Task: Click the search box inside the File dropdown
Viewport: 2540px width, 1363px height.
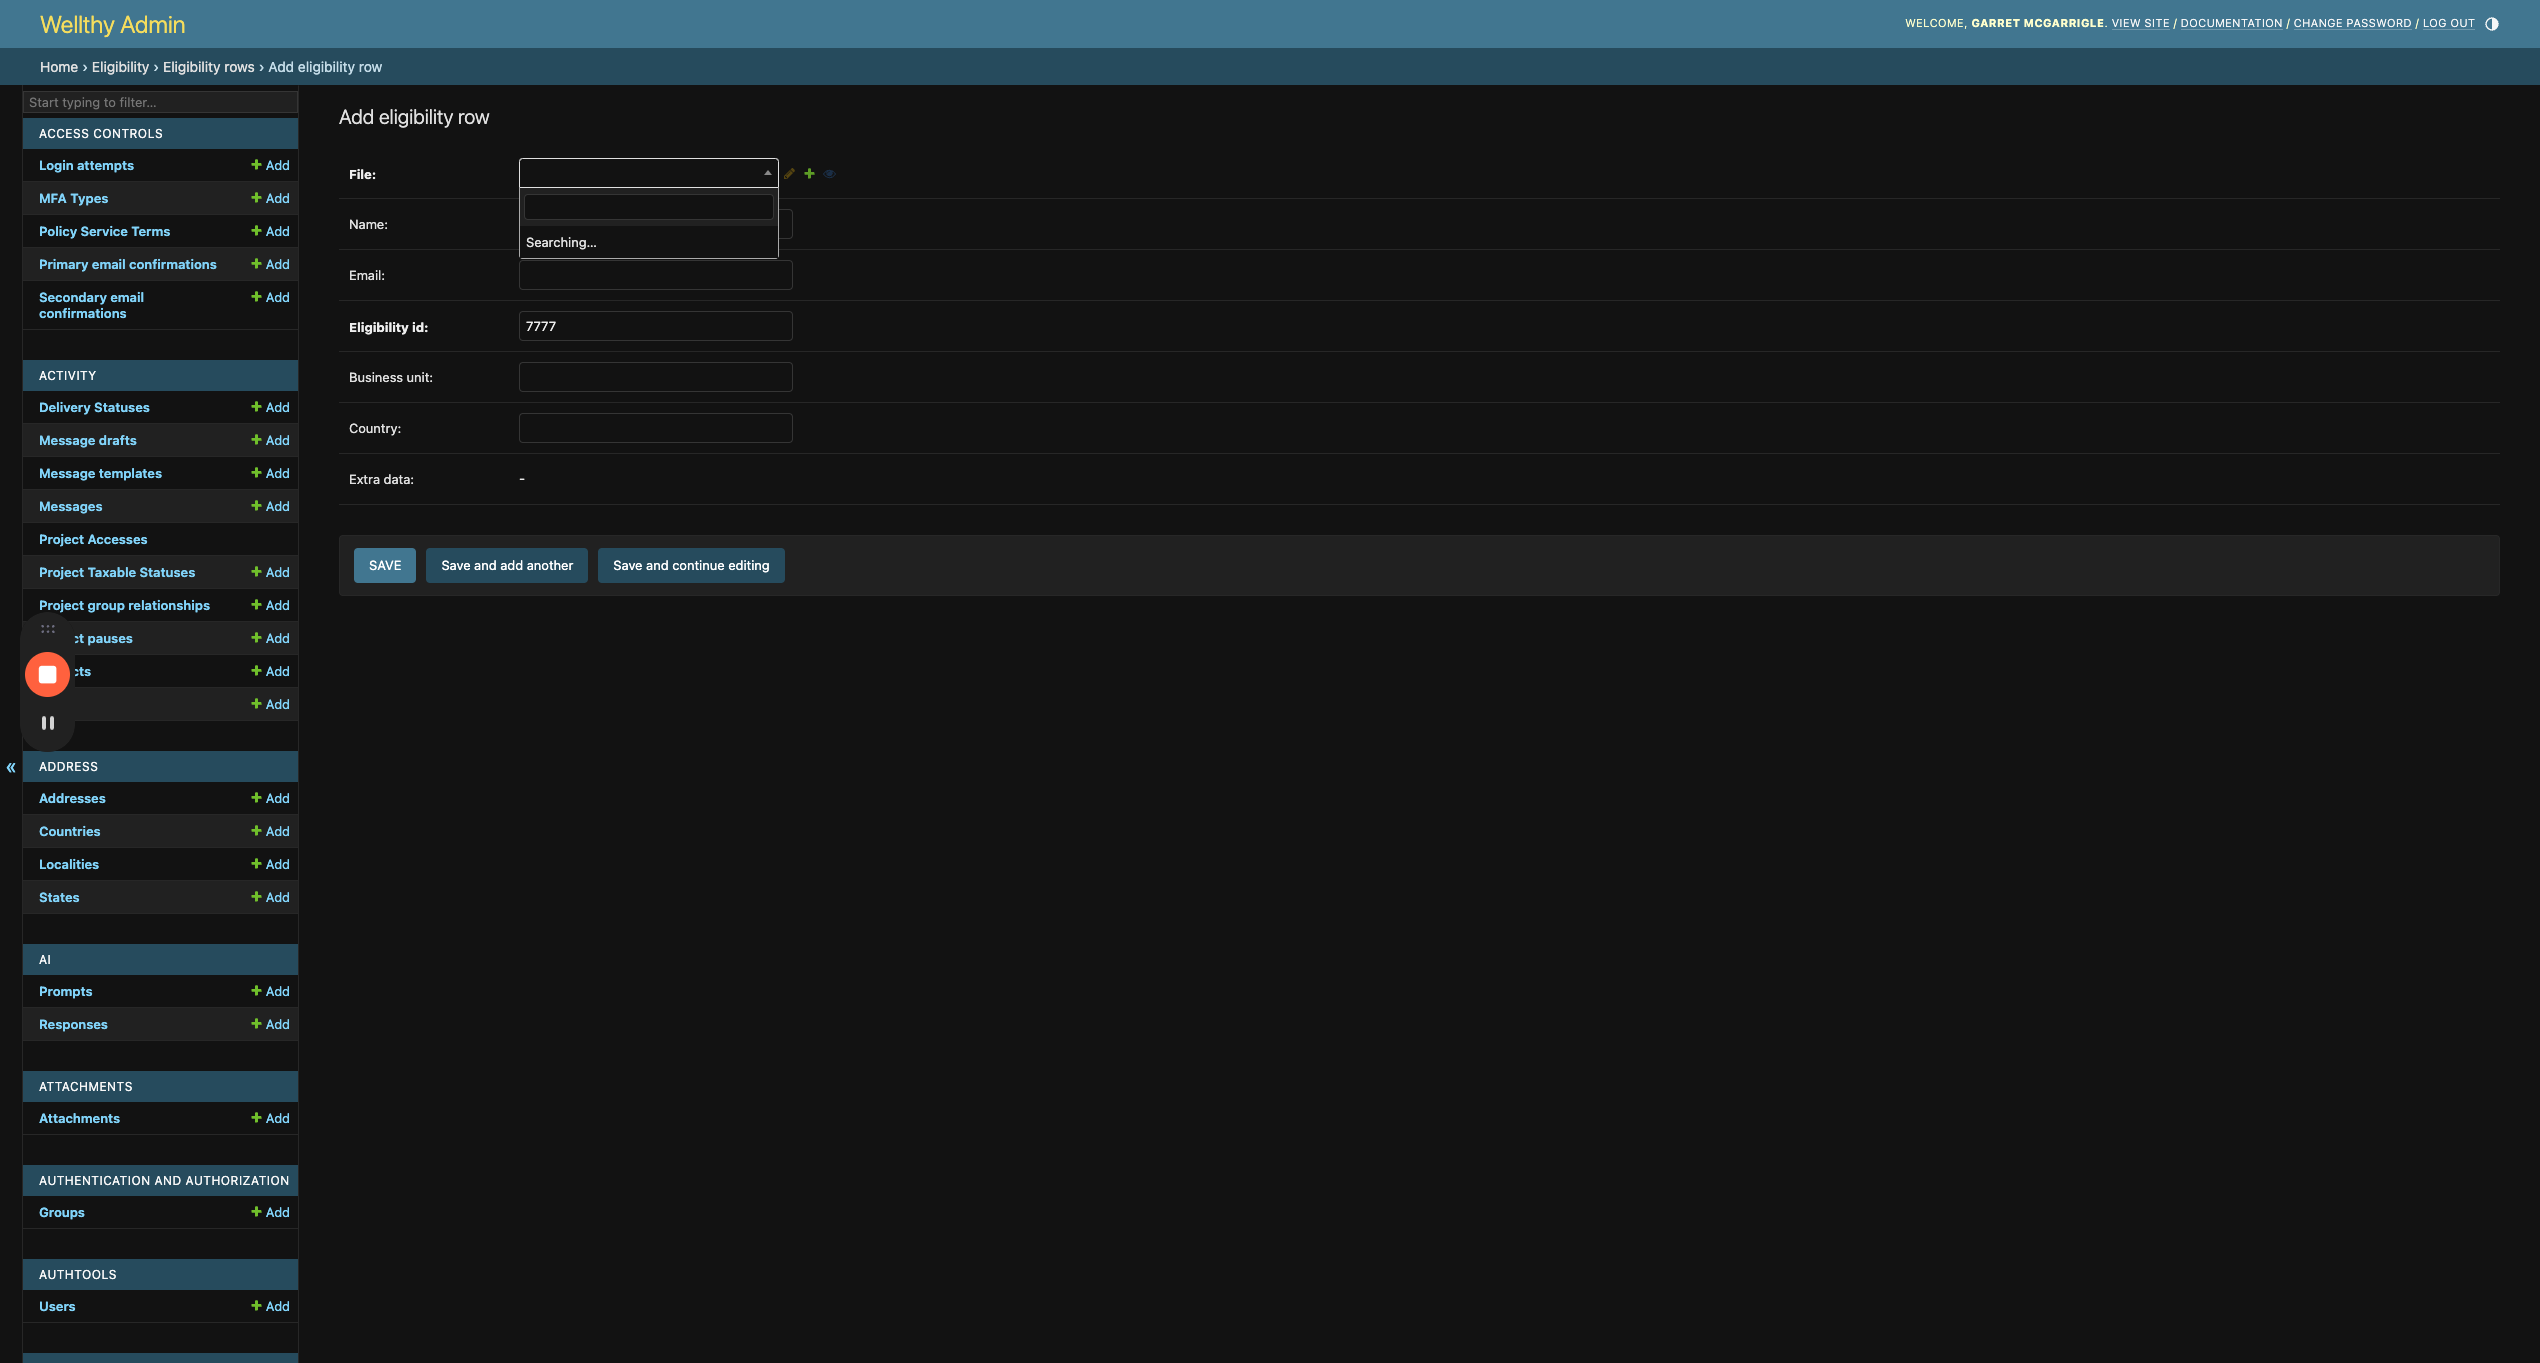Action: click(x=648, y=207)
